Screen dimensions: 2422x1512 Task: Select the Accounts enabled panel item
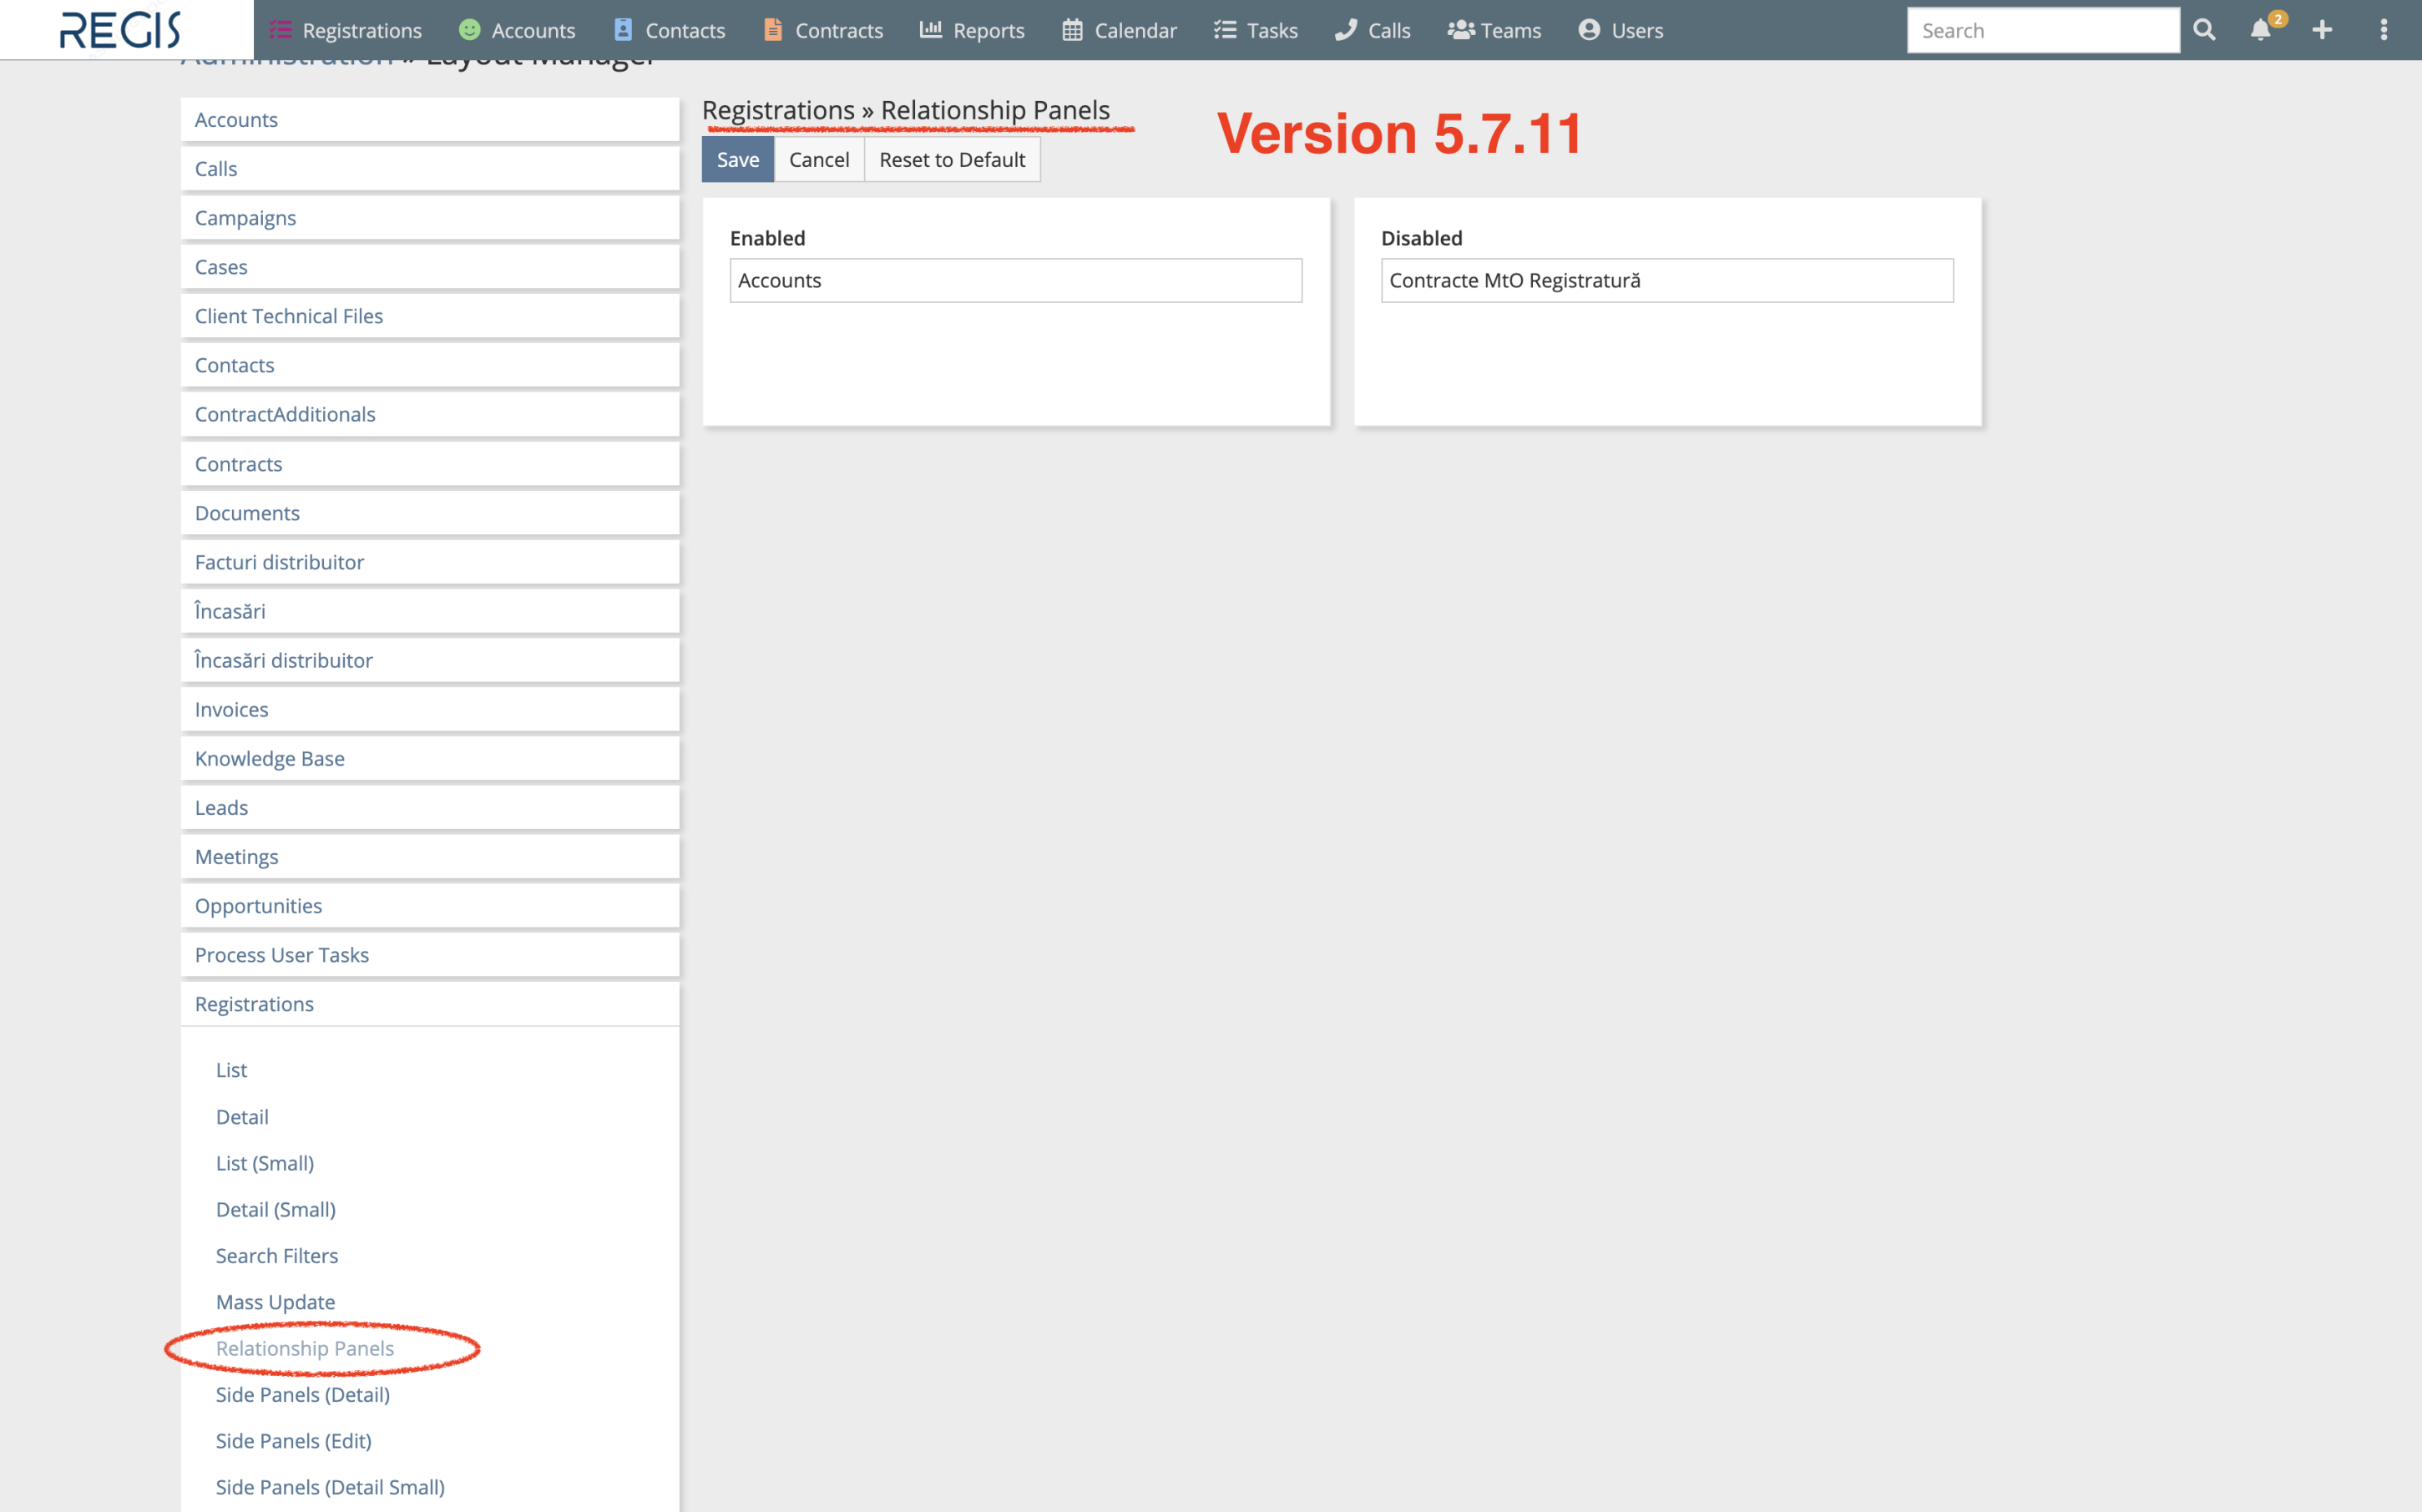click(1015, 281)
